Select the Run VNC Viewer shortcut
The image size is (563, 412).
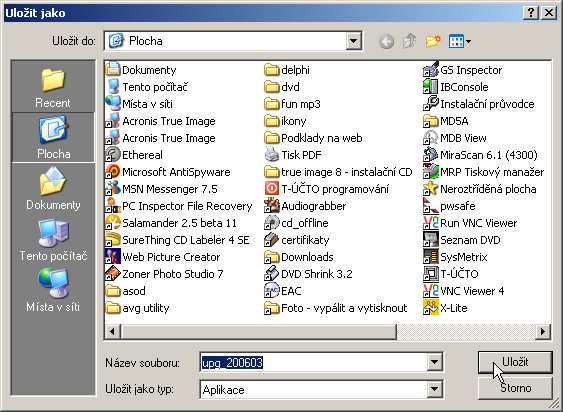coord(470,223)
